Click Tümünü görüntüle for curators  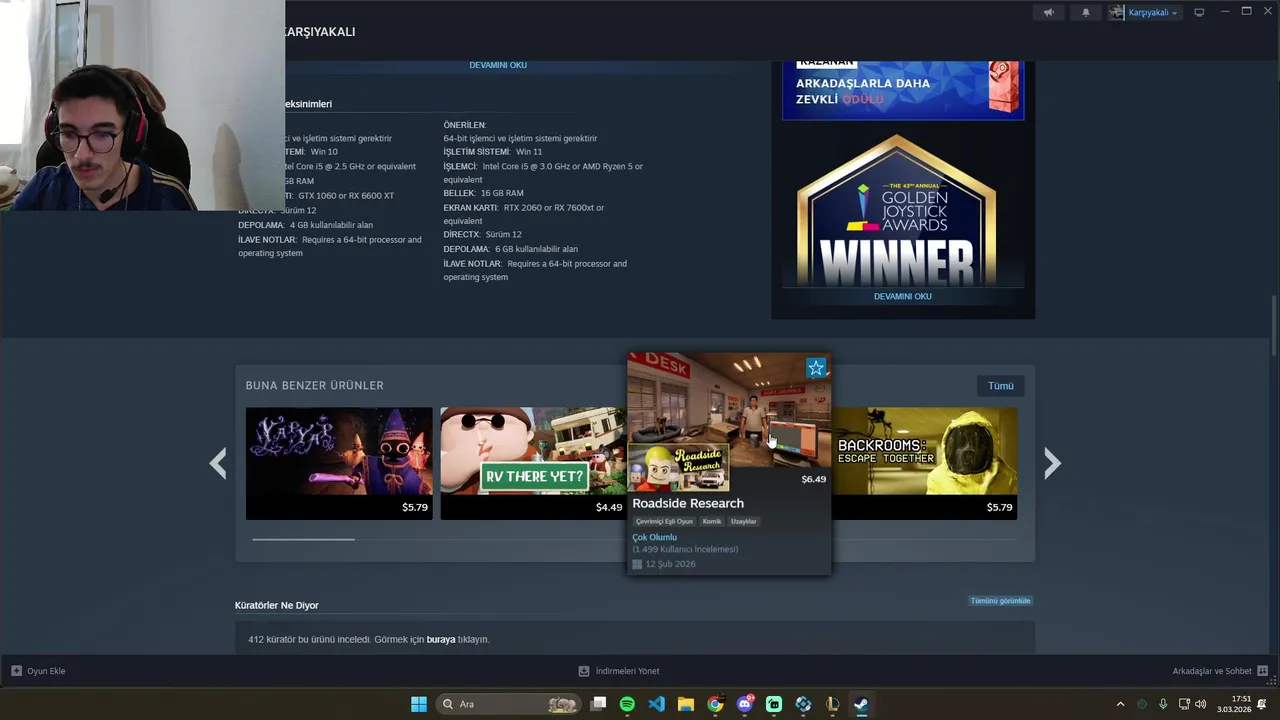pyautogui.click(x=1000, y=601)
